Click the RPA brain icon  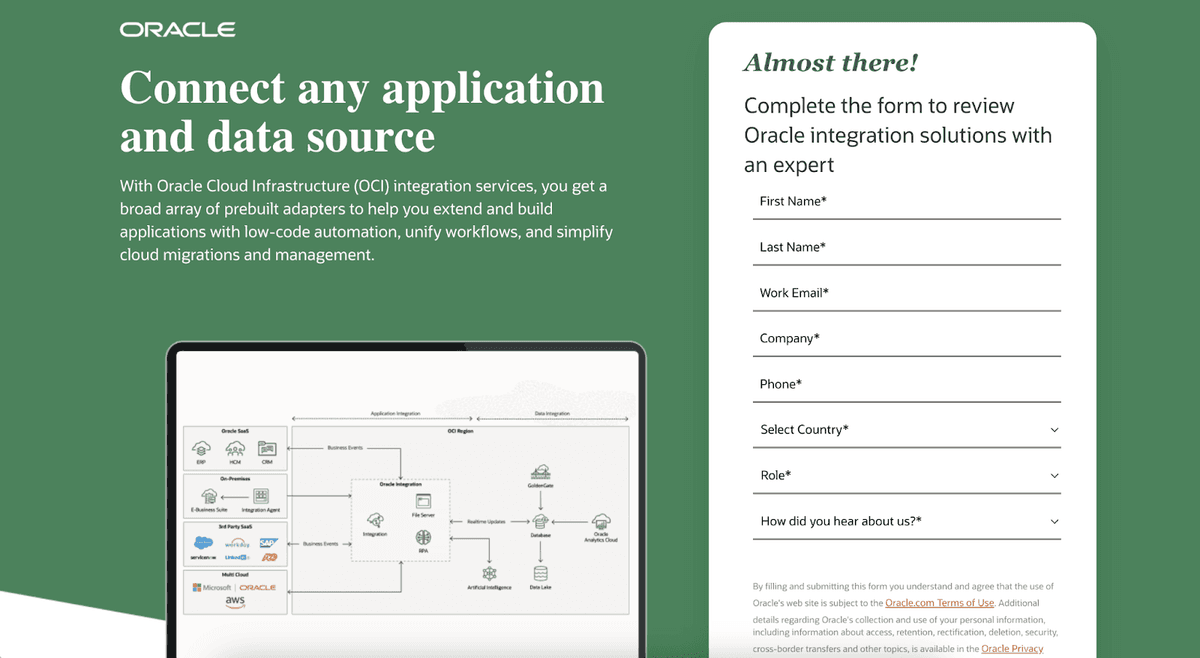click(x=423, y=538)
